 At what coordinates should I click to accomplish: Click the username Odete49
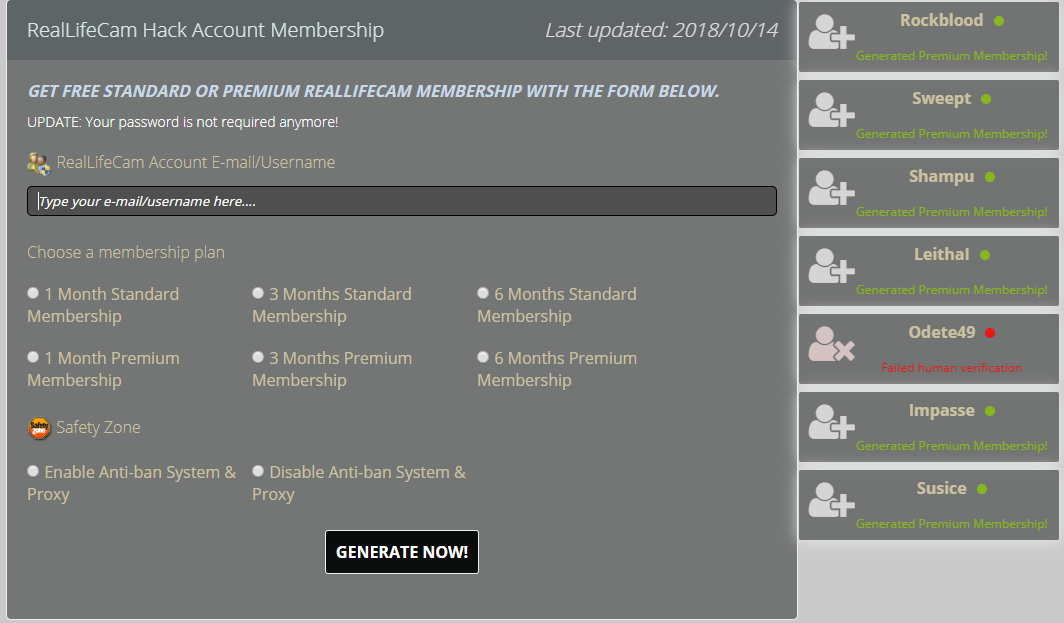coord(941,333)
